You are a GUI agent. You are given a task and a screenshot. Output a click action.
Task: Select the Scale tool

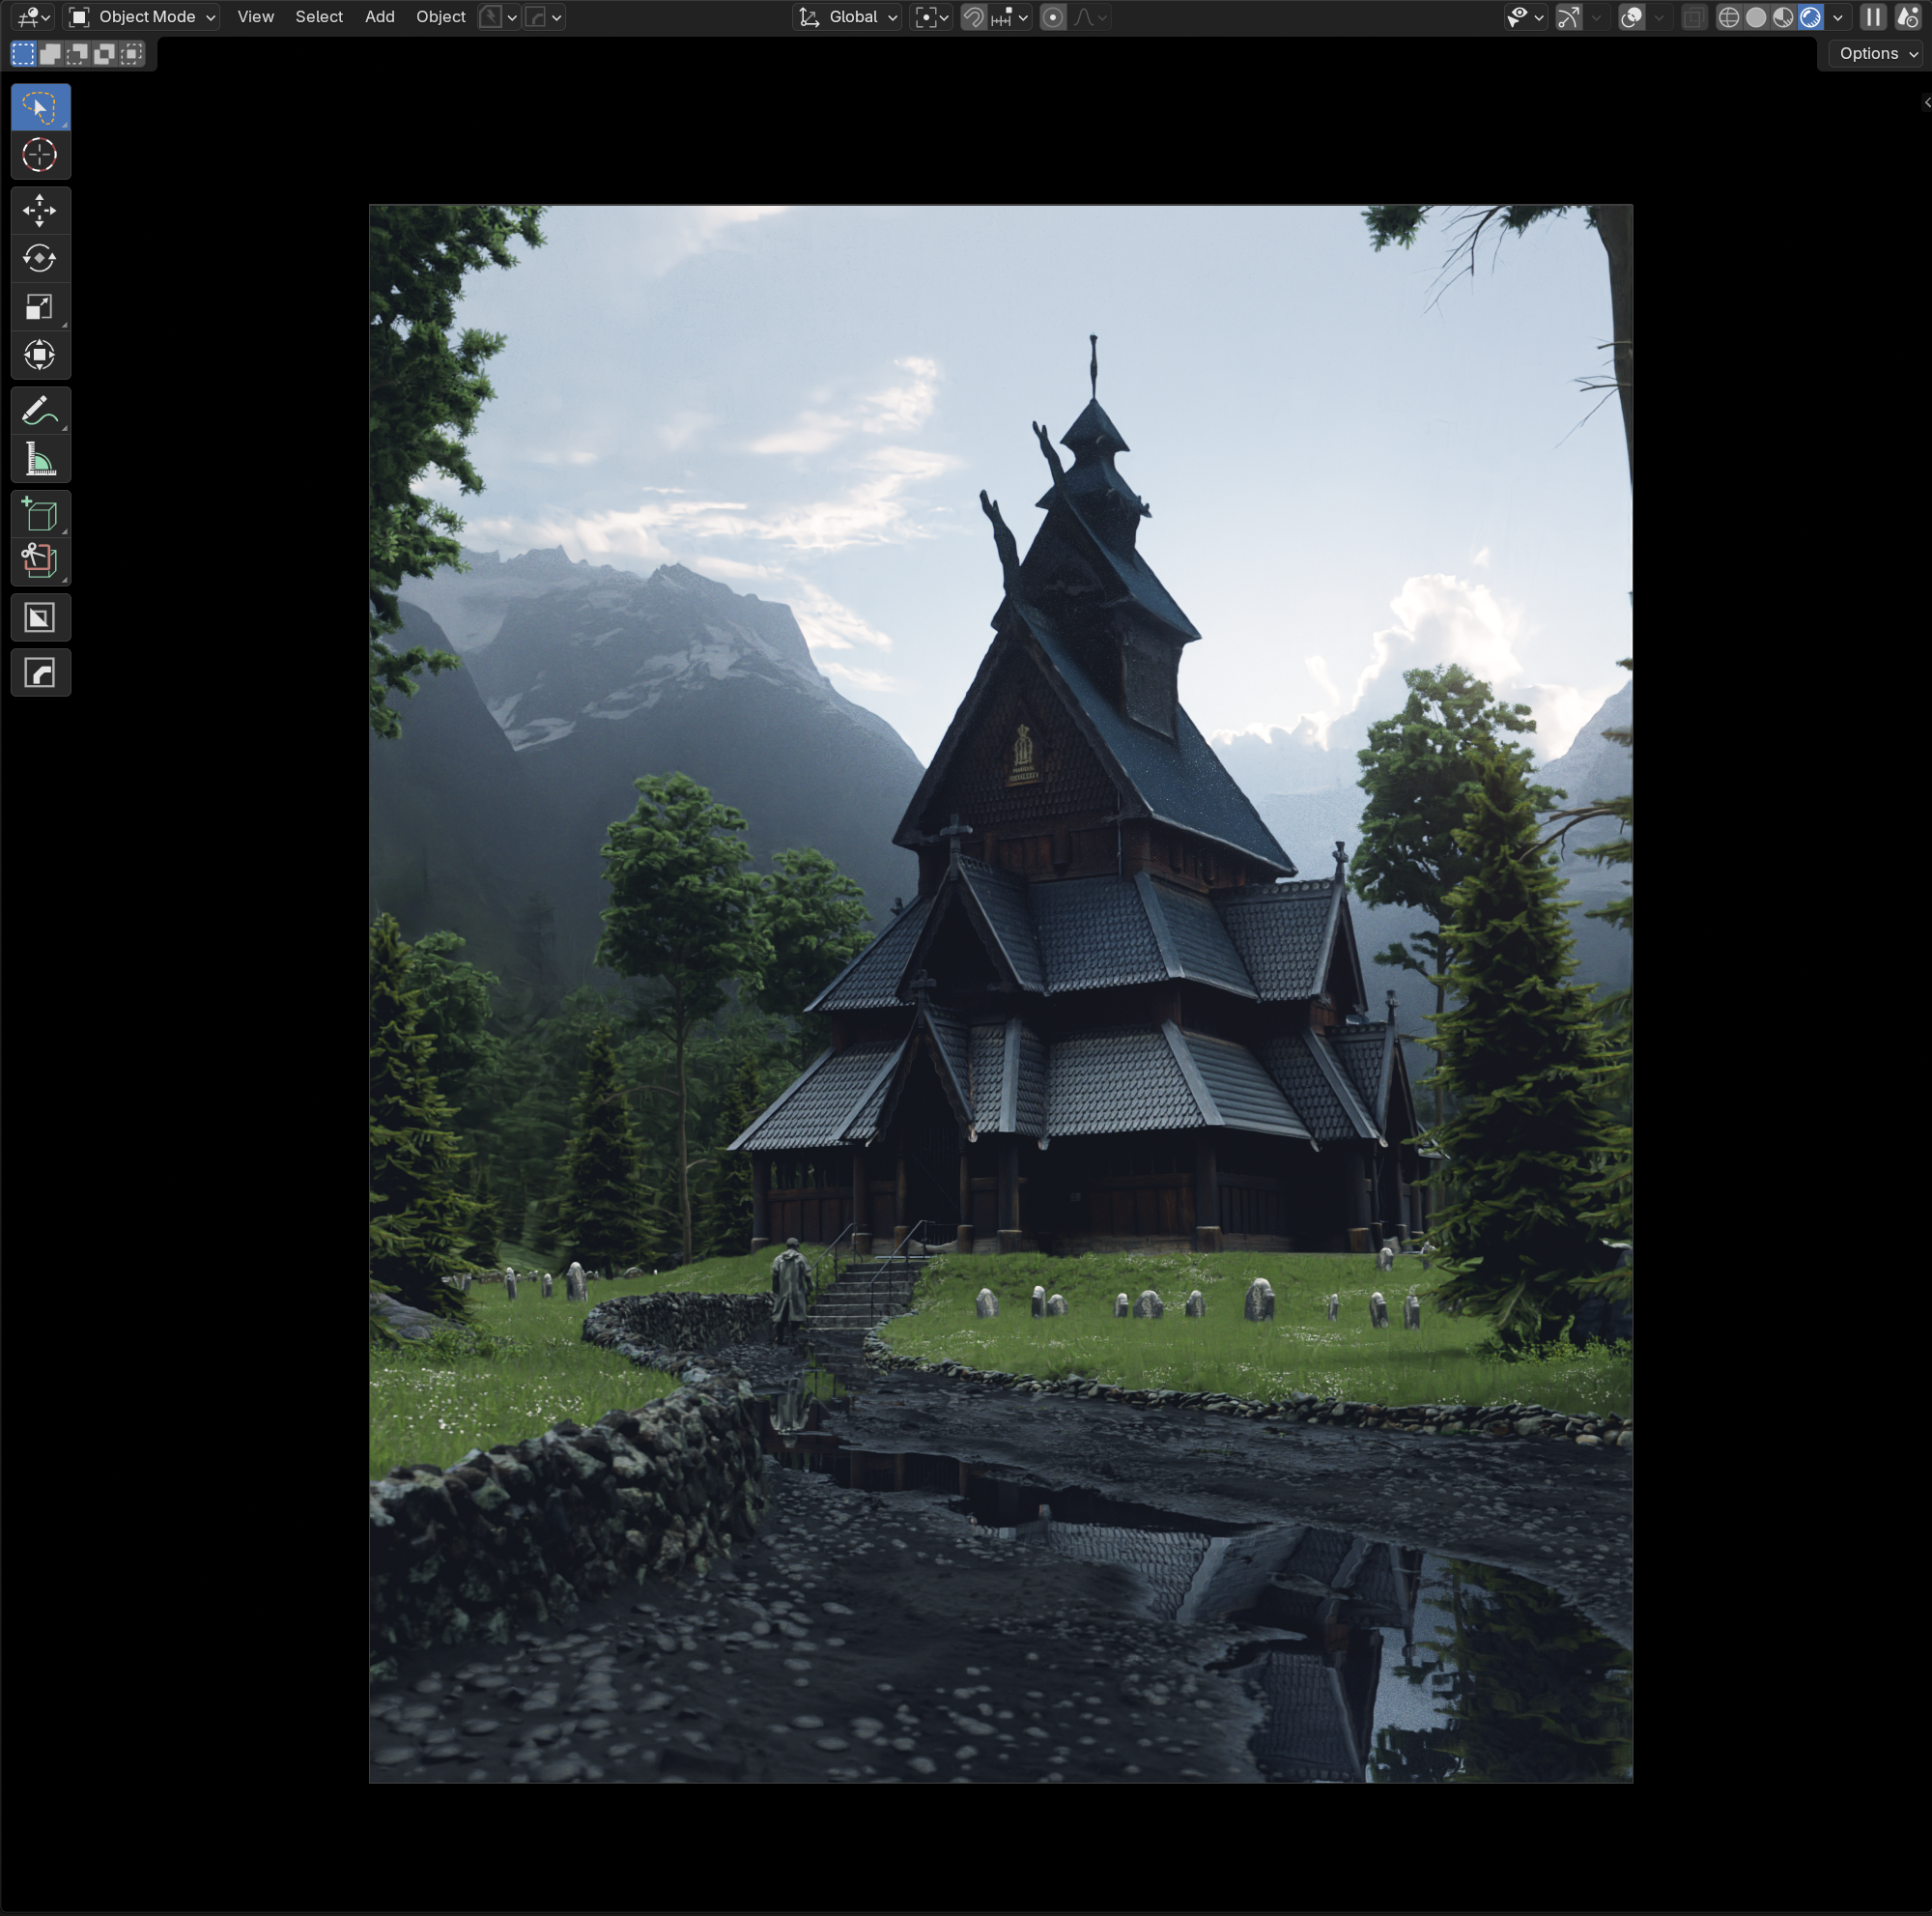click(x=40, y=306)
